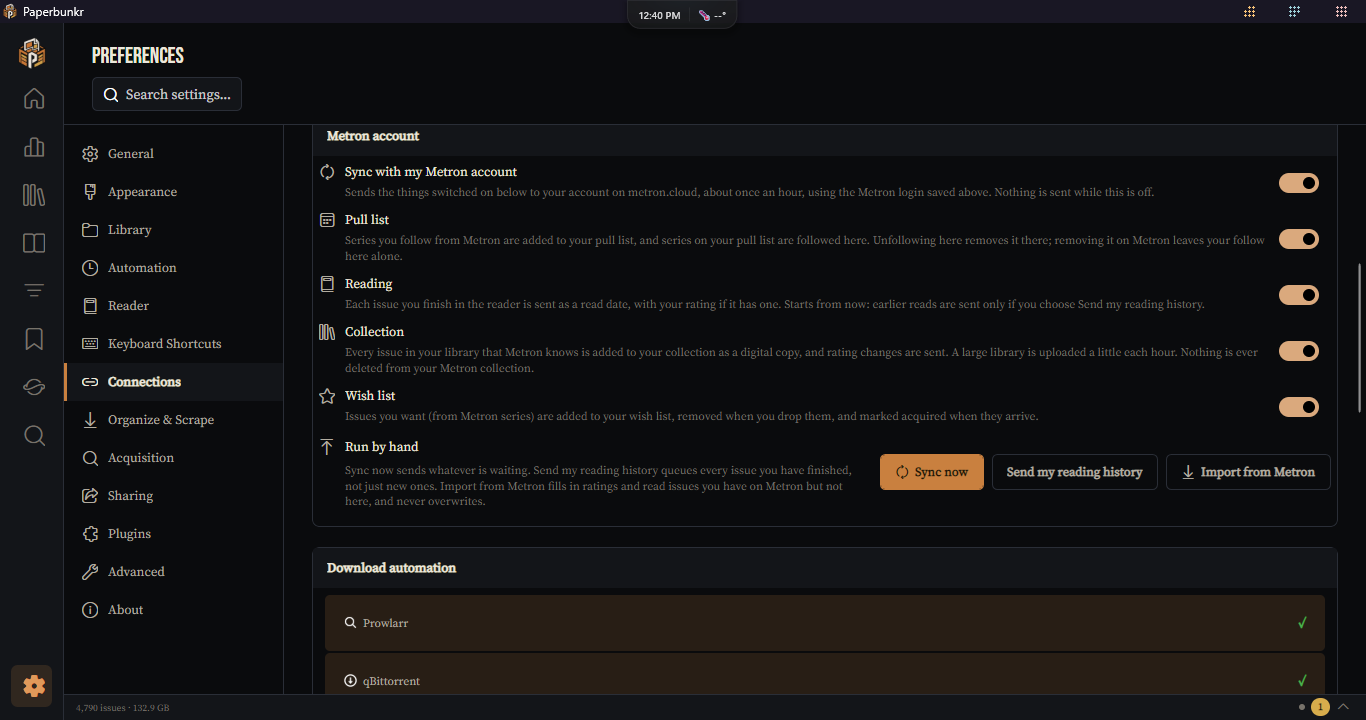The height and width of the screenshot is (720, 1366).
Task: Click the orange settings gear icon
Action: (x=33, y=686)
